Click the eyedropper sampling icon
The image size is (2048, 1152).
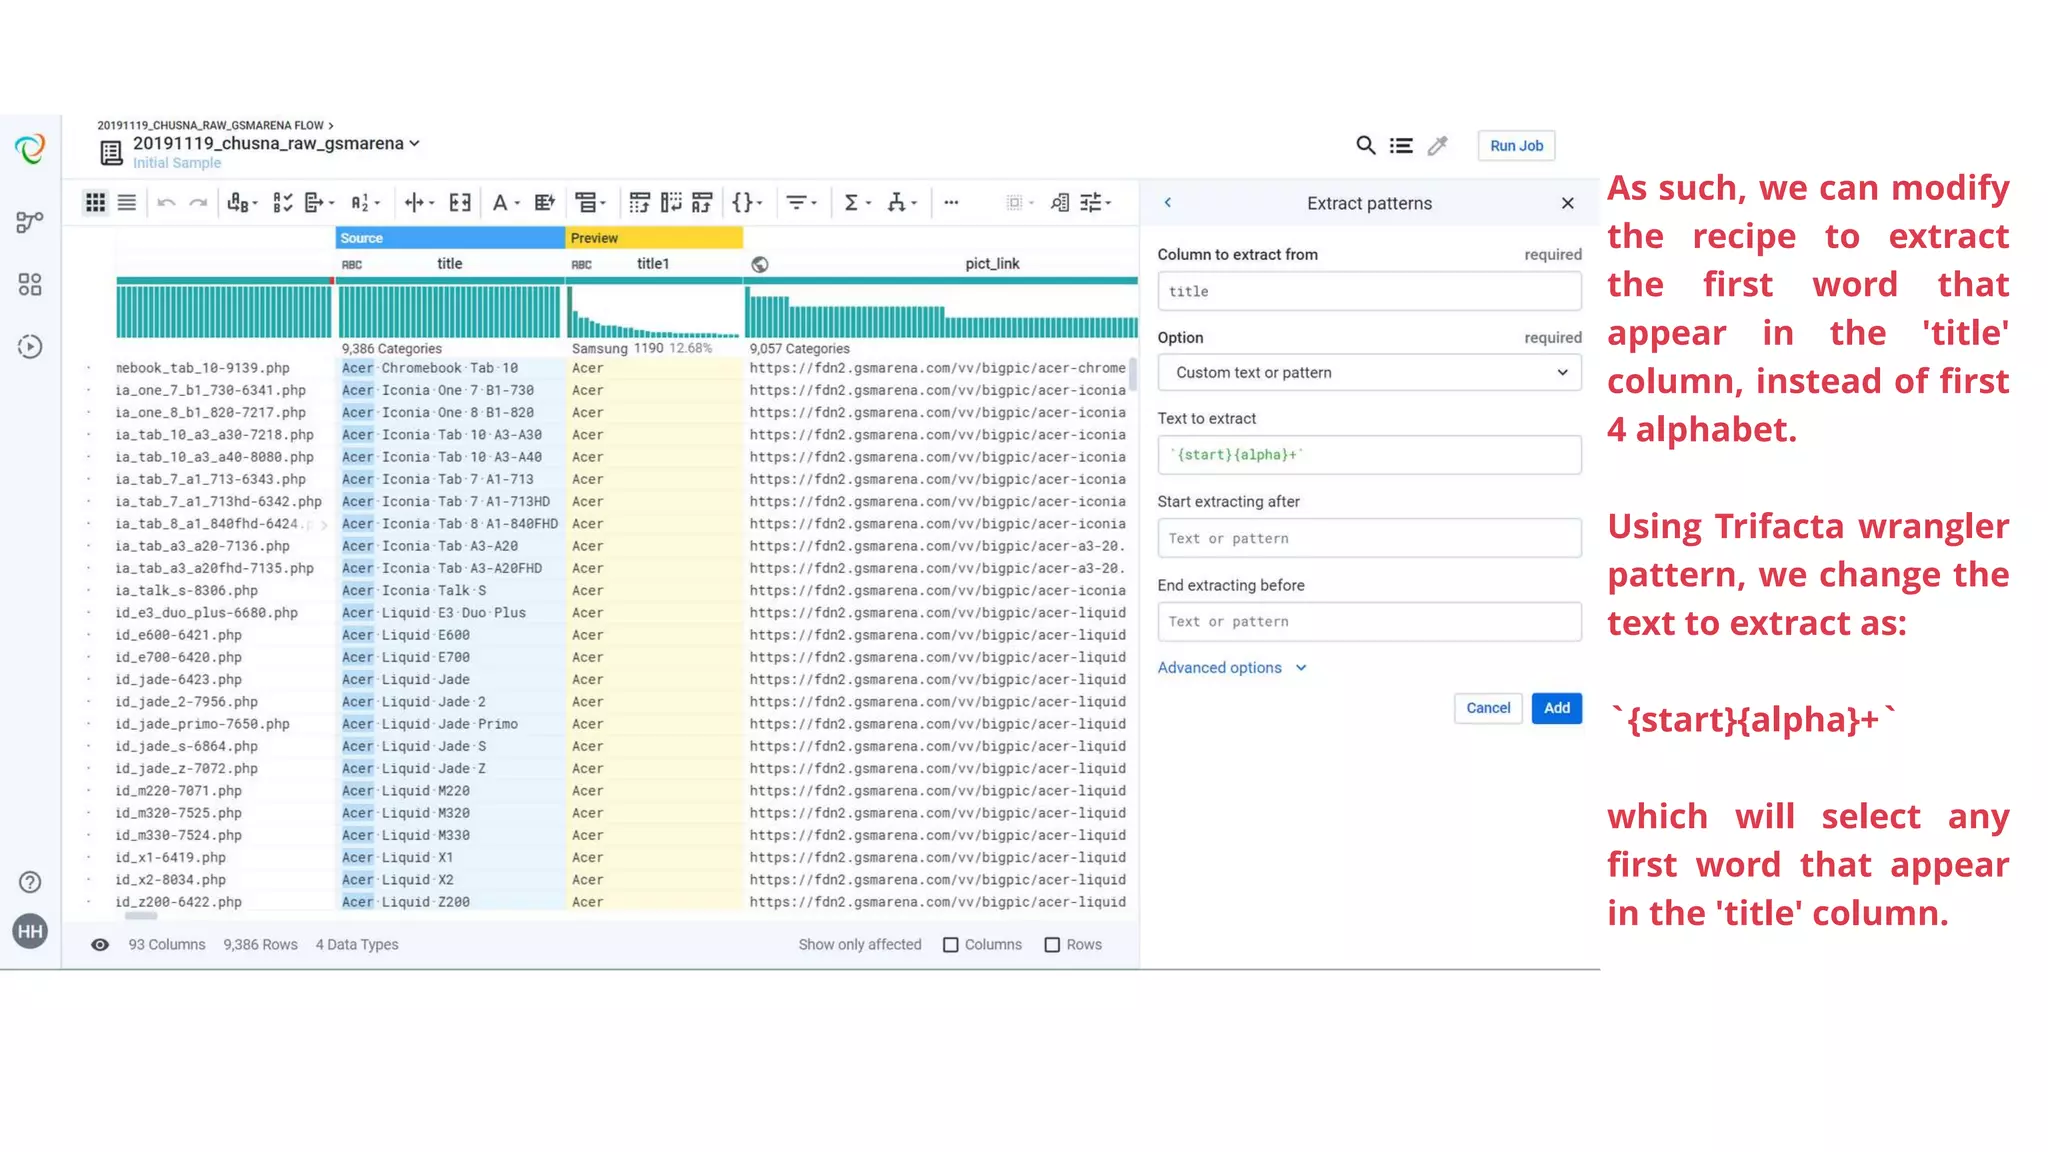(x=1437, y=146)
